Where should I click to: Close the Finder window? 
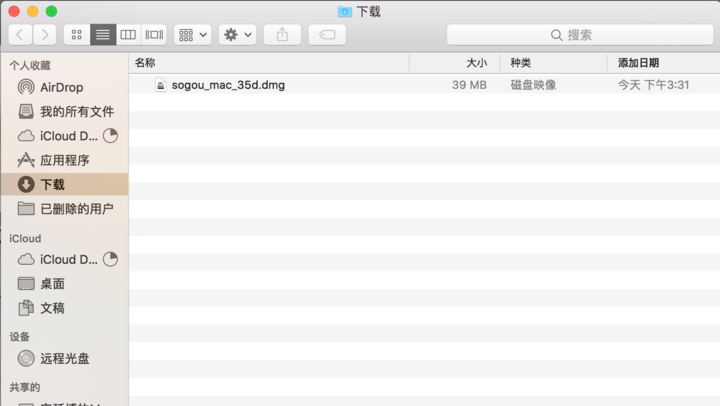tap(14, 11)
